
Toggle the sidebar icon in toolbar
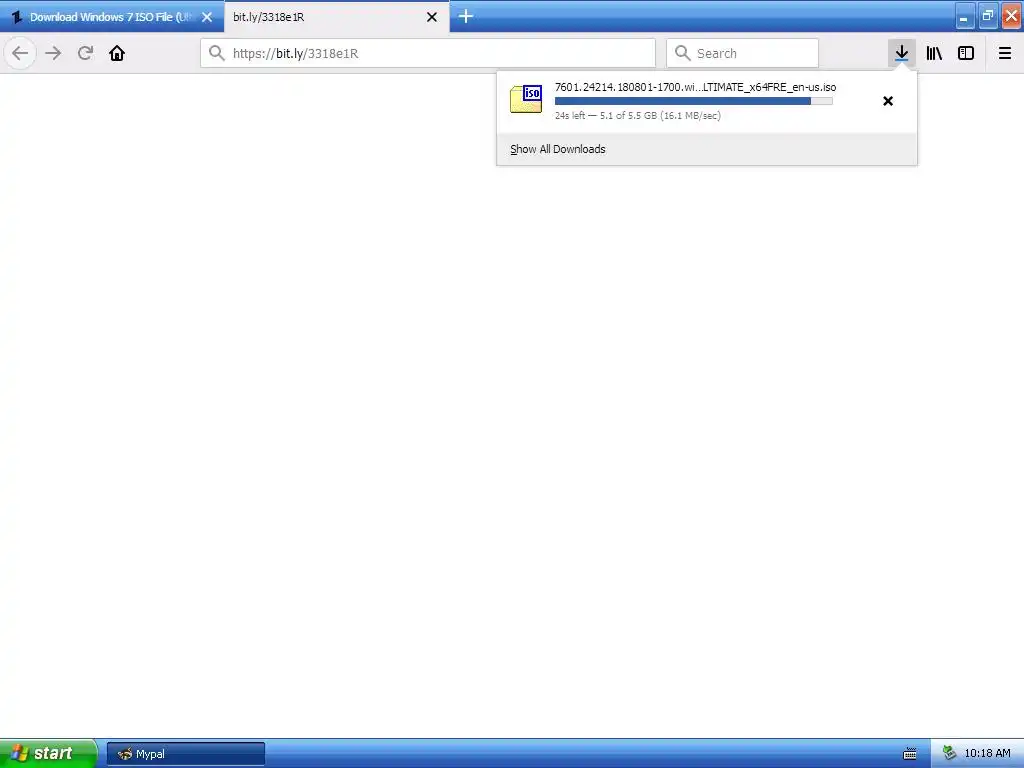pyautogui.click(x=966, y=53)
